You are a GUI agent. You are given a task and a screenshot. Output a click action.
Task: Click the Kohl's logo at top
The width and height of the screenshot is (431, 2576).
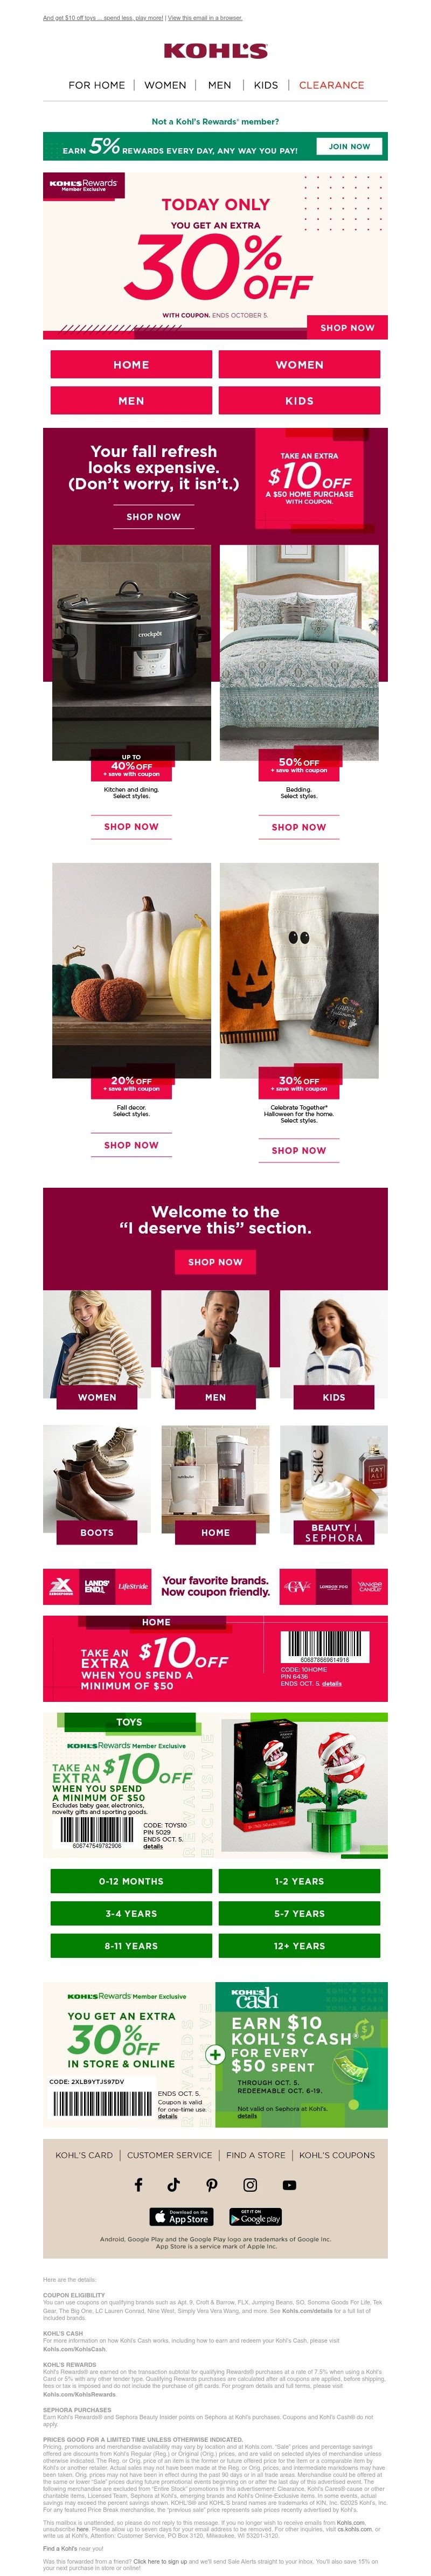(x=215, y=51)
